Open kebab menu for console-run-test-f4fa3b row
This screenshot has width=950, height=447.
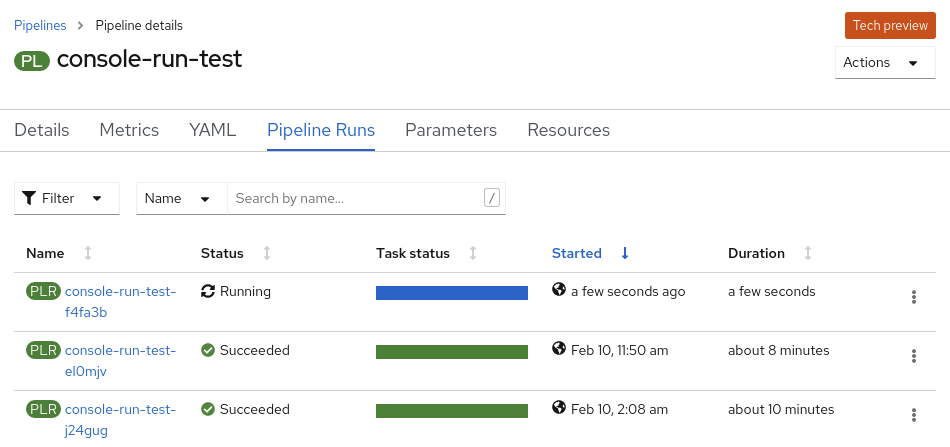(913, 297)
